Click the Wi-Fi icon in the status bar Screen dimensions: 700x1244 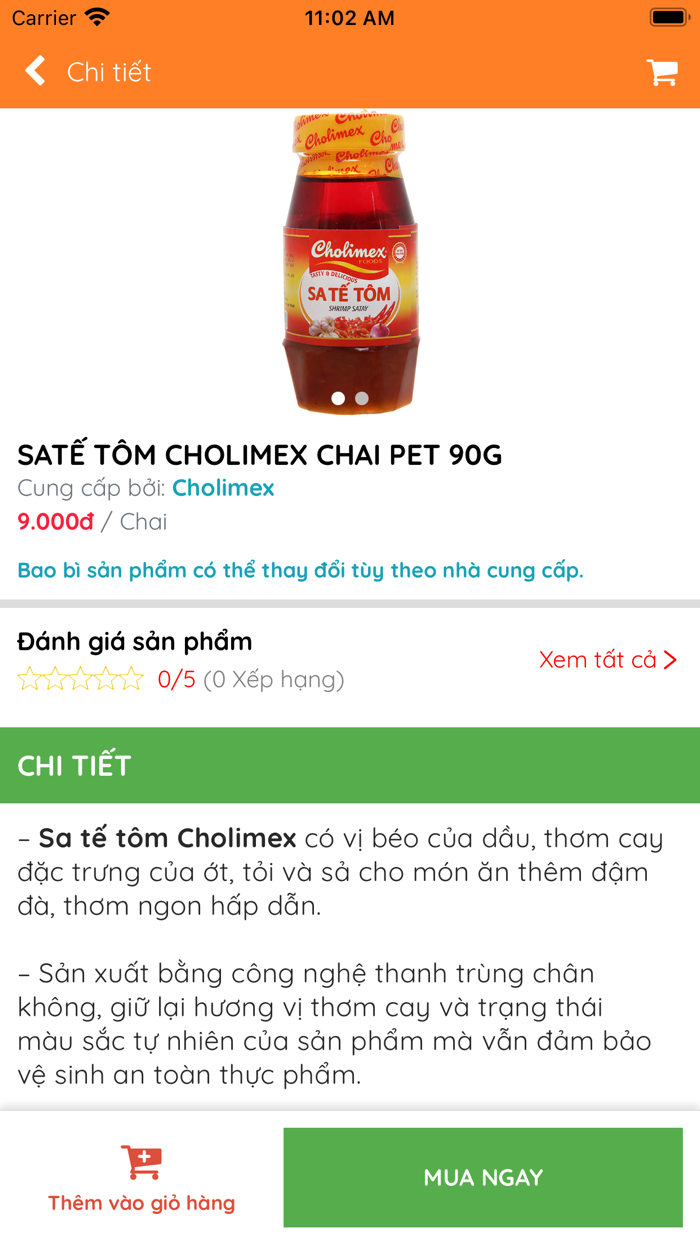pyautogui.click(x=97, y=18)
